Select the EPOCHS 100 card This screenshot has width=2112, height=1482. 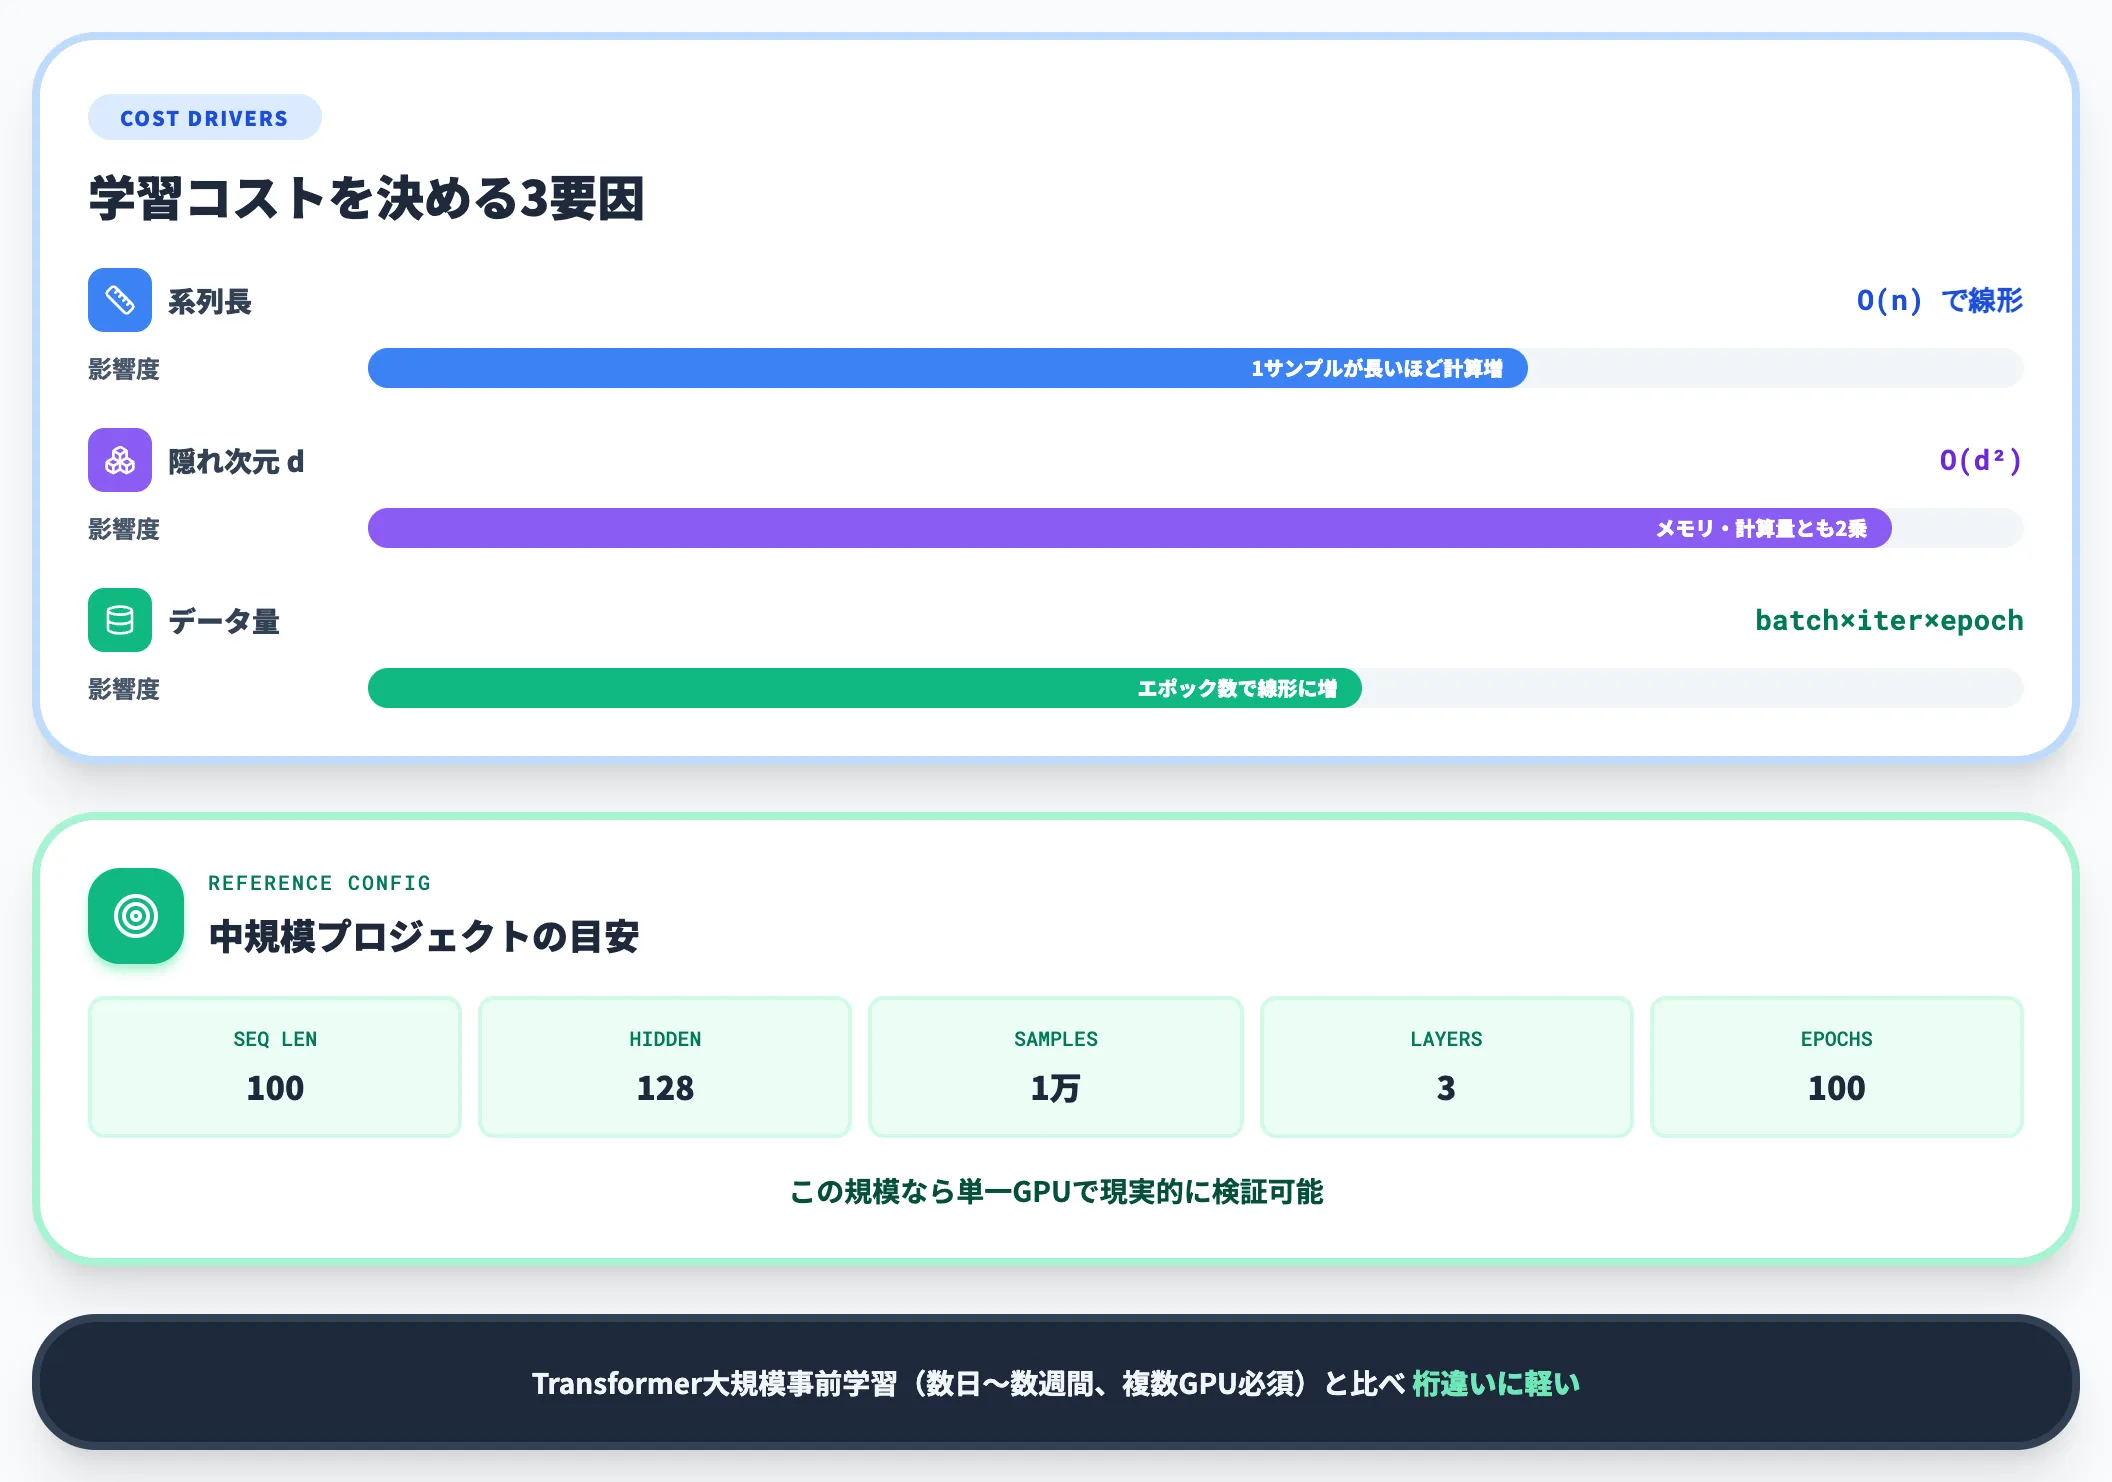pos(1837,1067)
